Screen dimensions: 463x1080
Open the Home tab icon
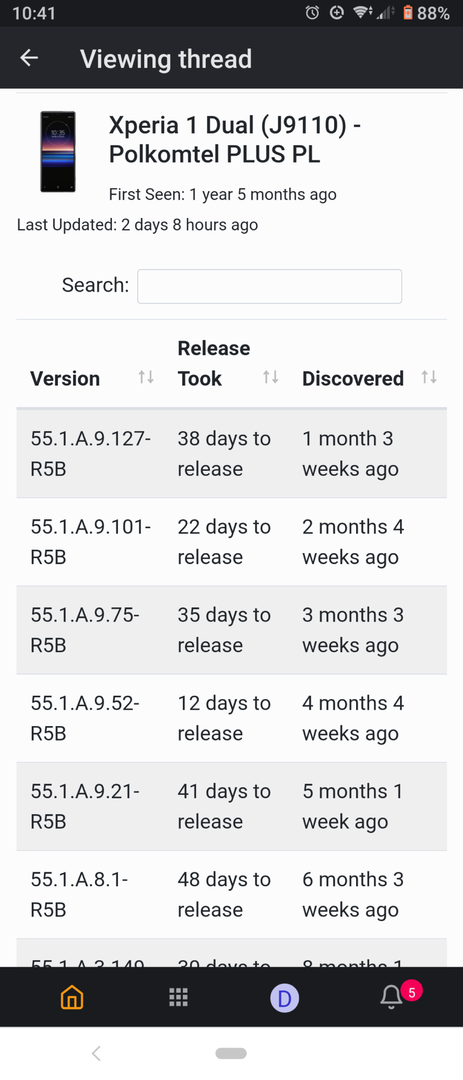coord(72,997)
